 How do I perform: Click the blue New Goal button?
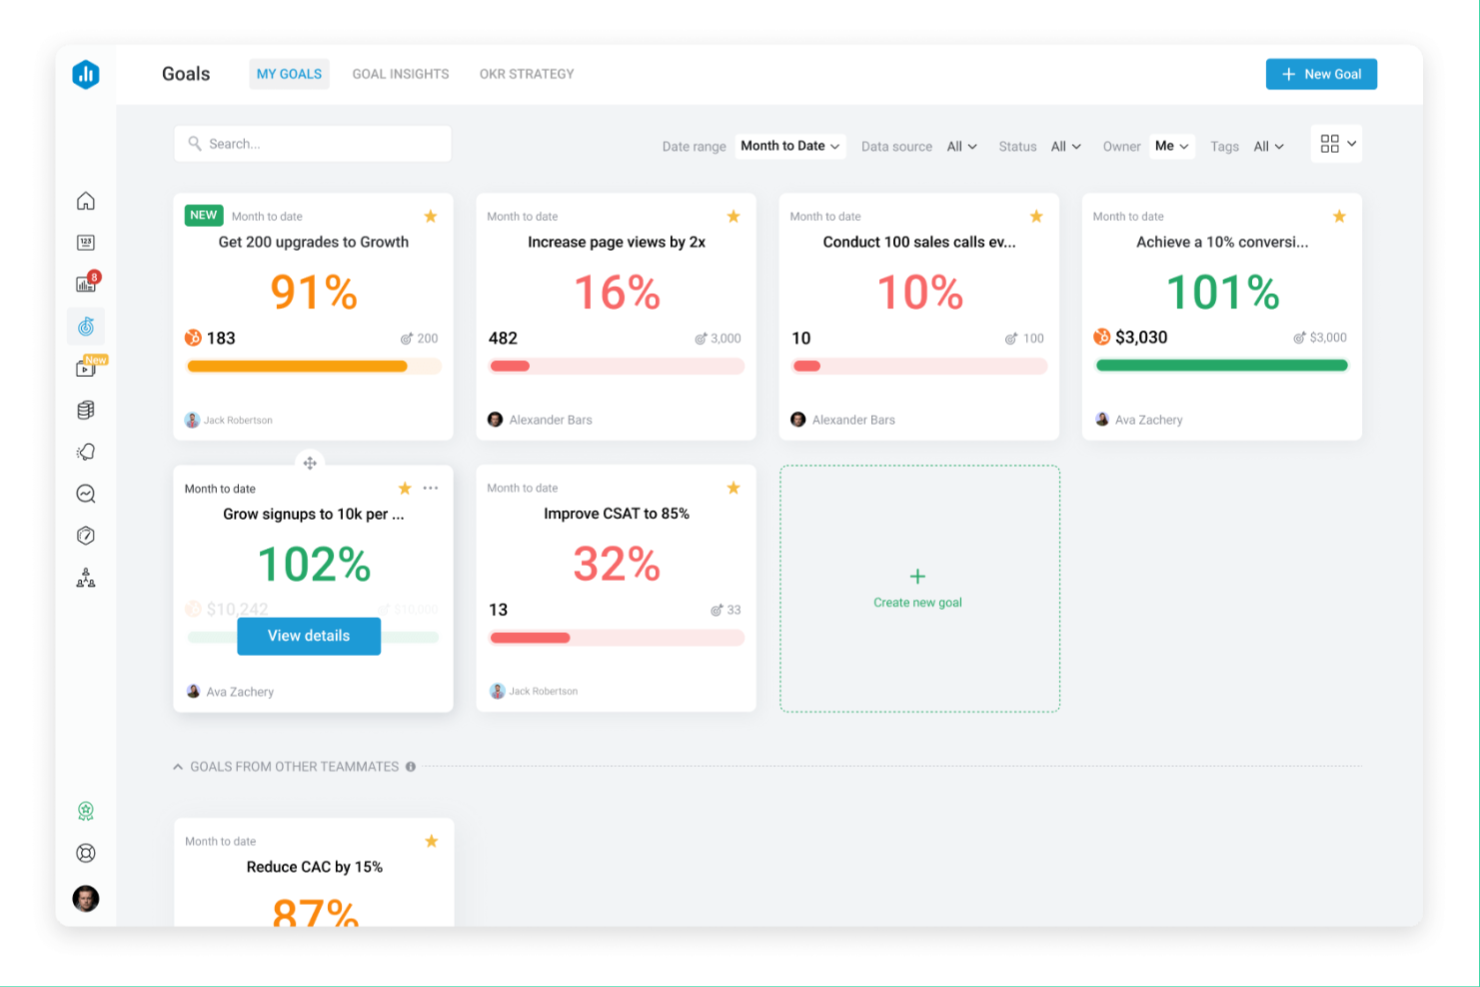1321,73
